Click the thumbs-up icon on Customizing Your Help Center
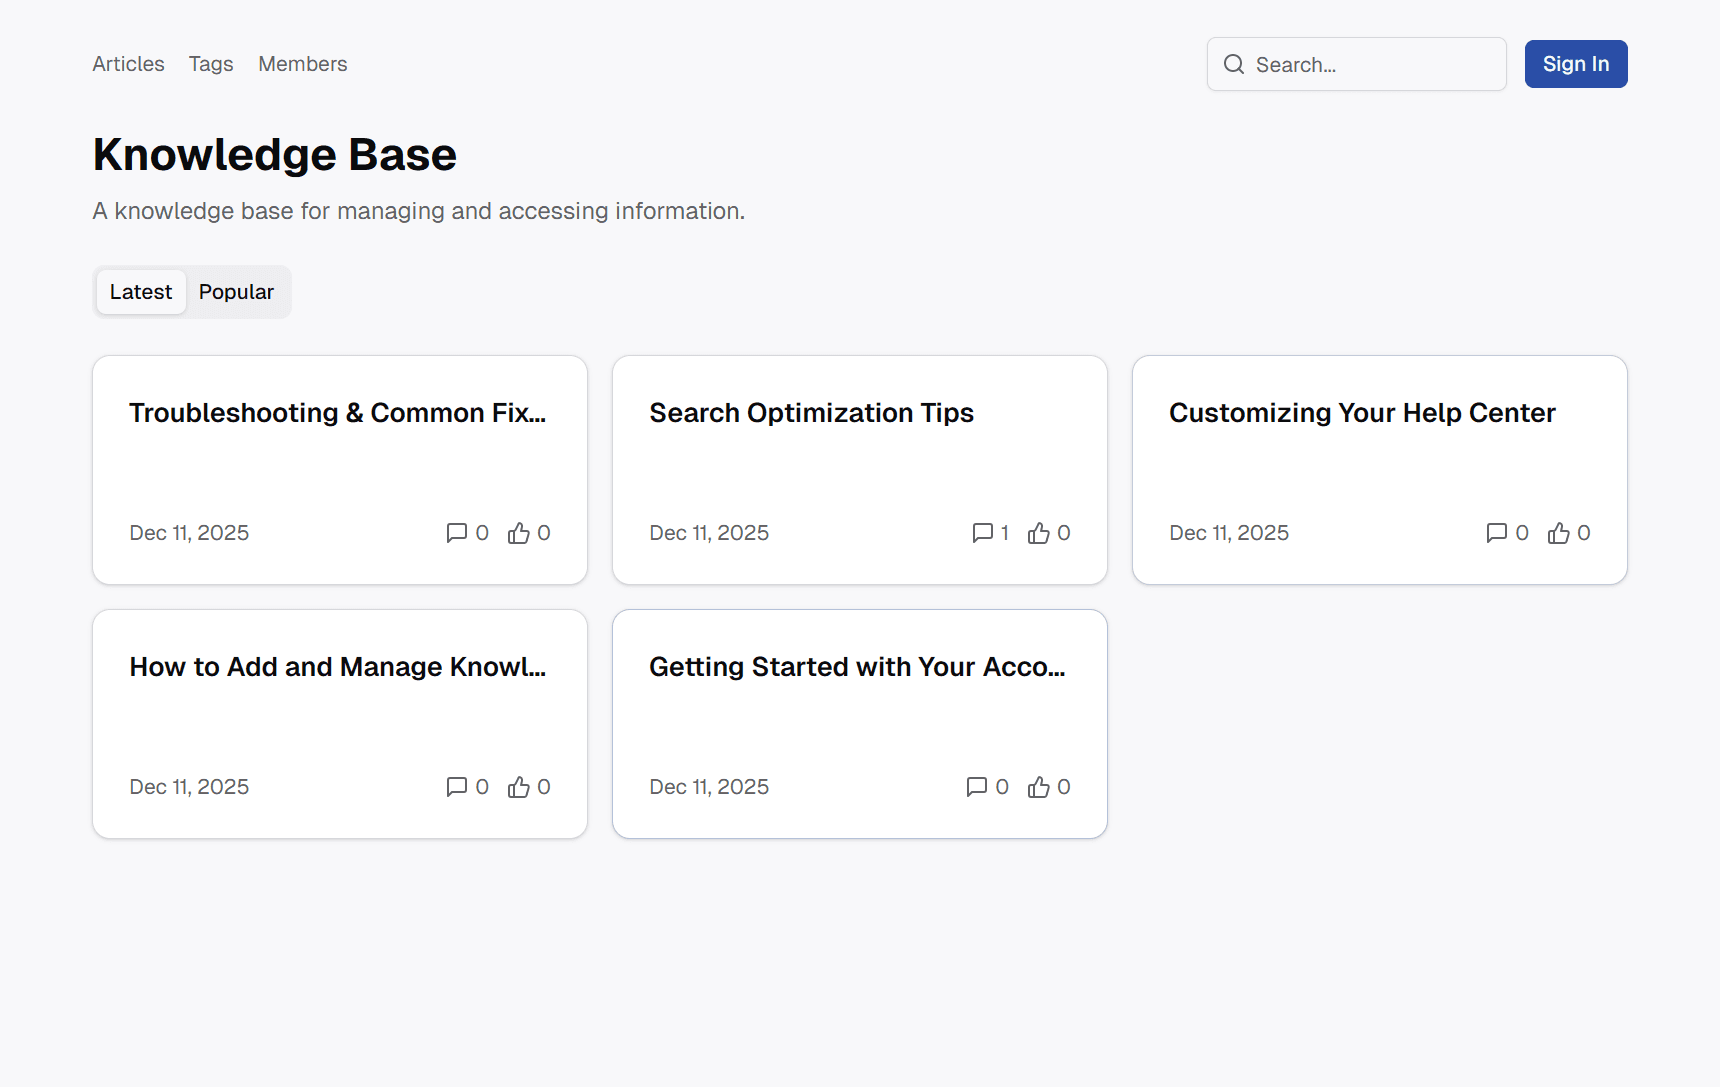The height and width of the screenshot is (1087, 1720). click(1561, 533)
